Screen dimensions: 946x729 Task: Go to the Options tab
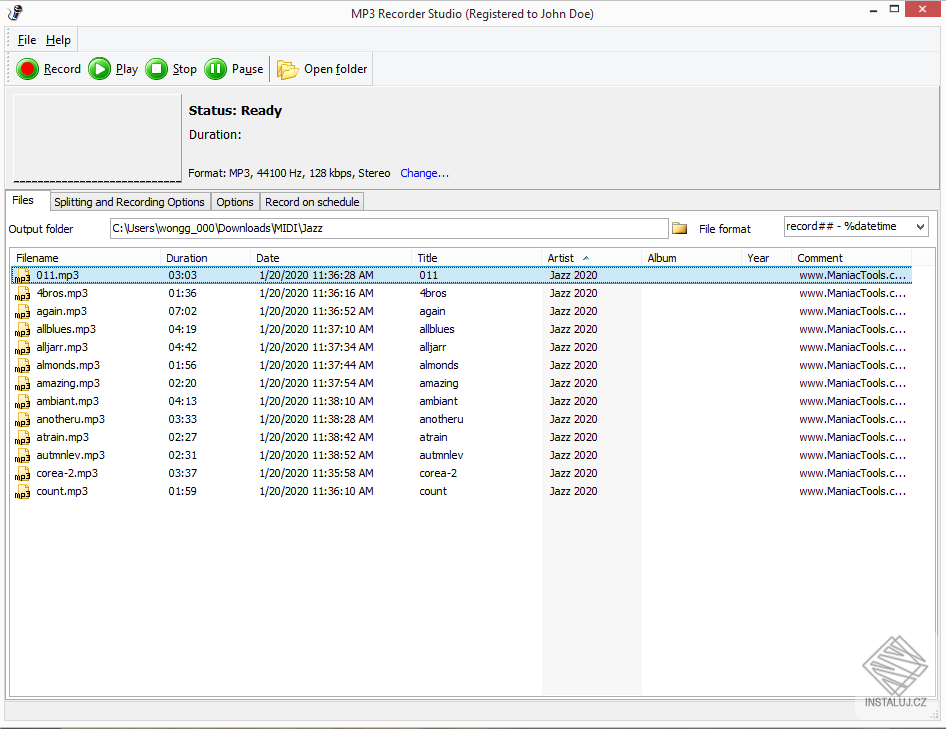(x=235, y=202)
